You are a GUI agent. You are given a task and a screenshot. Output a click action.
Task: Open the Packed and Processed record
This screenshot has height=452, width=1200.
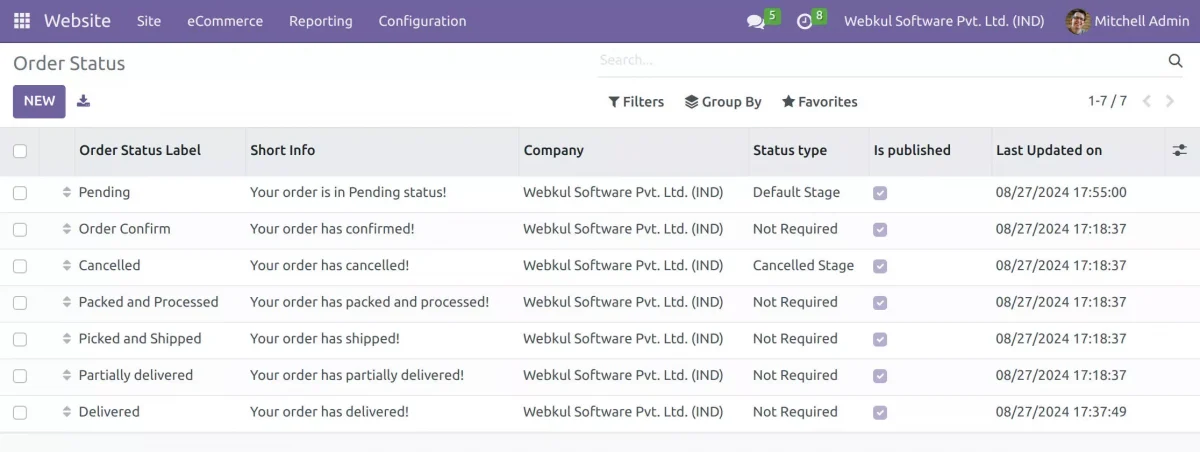[x=148, y=302]
